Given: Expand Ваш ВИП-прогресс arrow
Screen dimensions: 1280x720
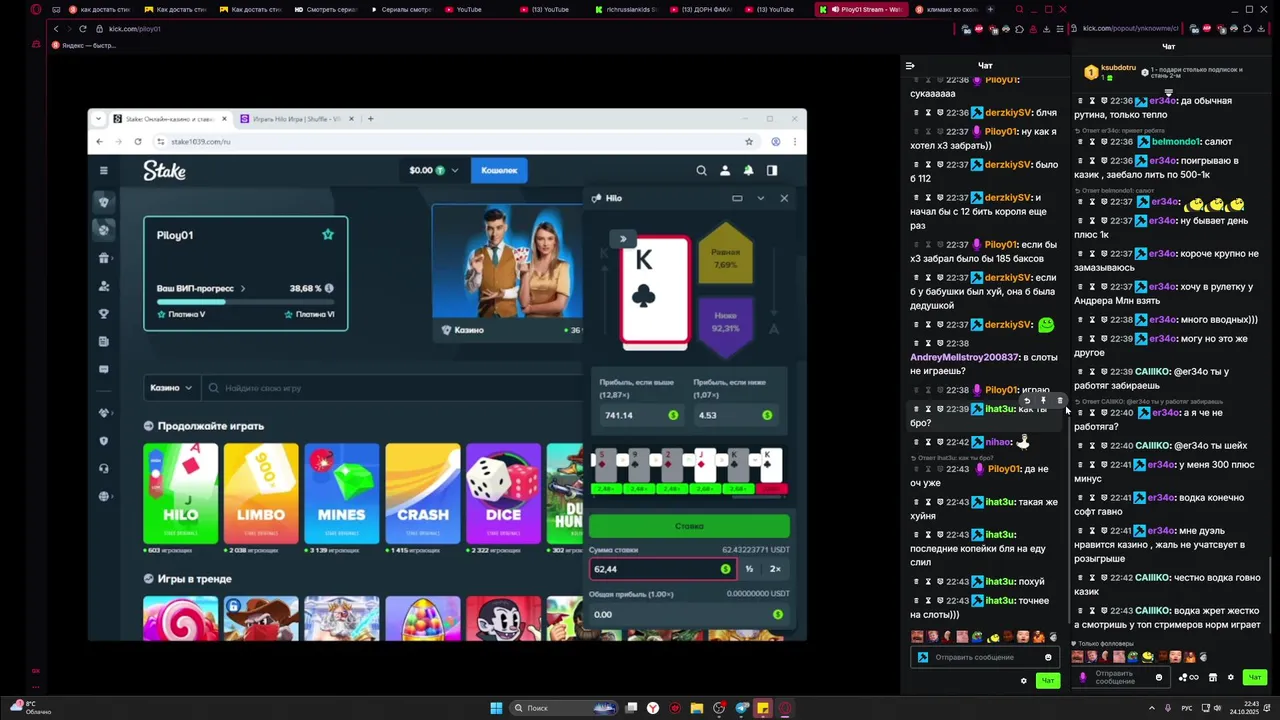Looking at the screenshot, I should 242,288.
